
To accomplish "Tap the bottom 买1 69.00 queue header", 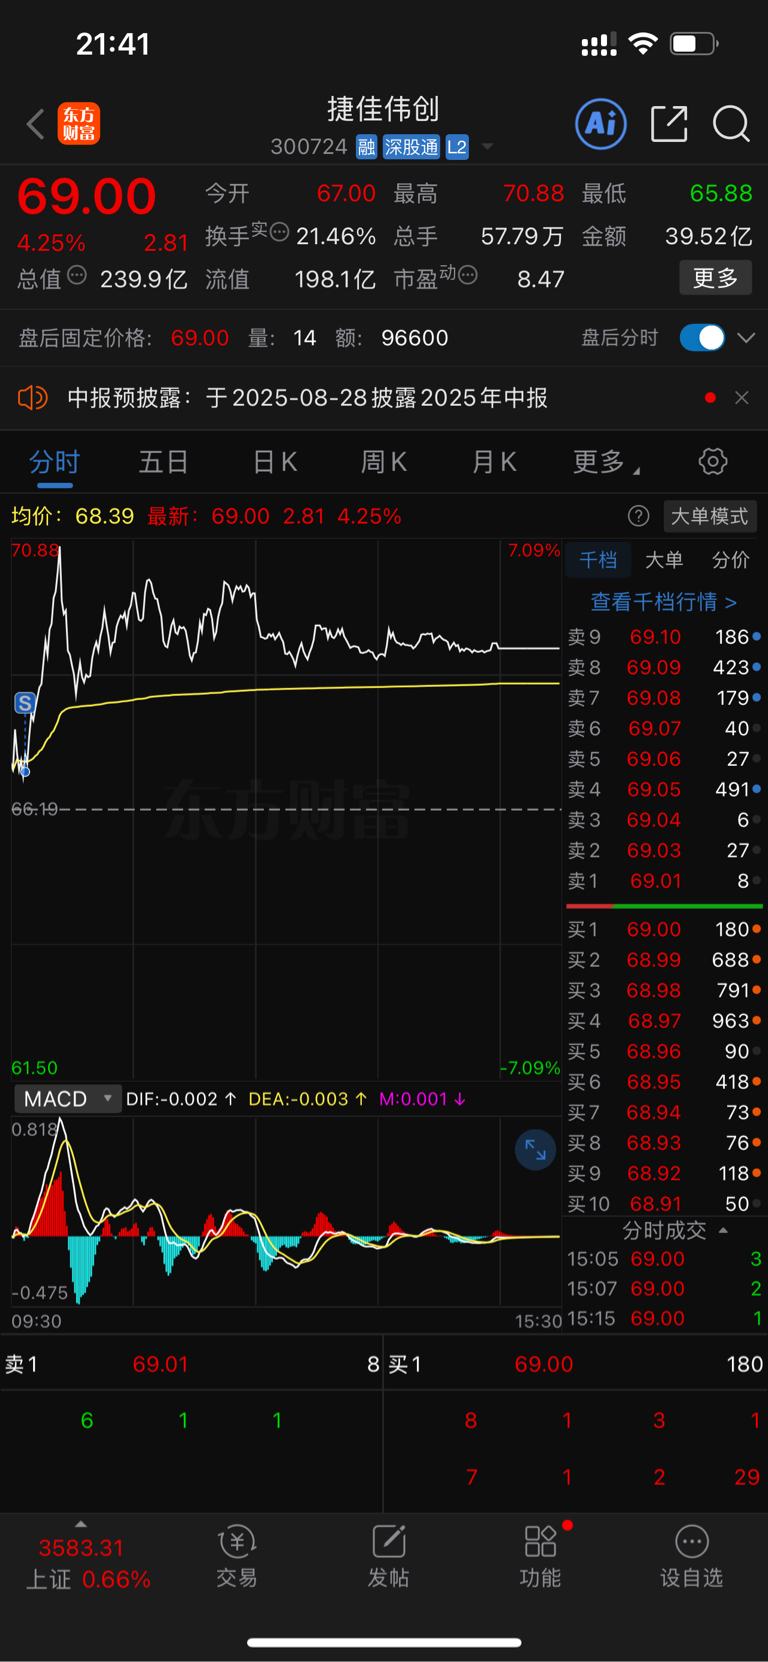I will click(576, 1365).
